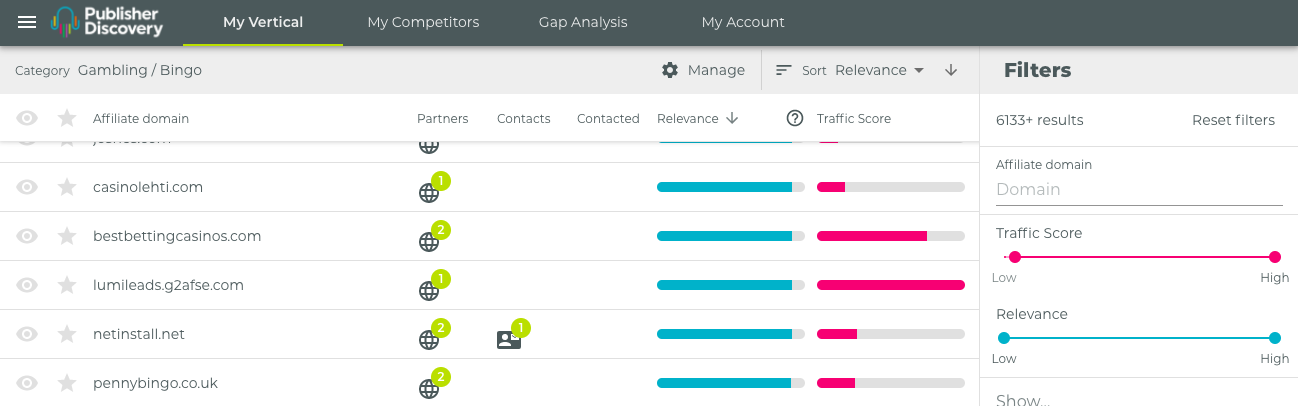This screenshot has width=1298, height=406.
Task: Click the 6133+ results count
Action: tap(1040, 120)
